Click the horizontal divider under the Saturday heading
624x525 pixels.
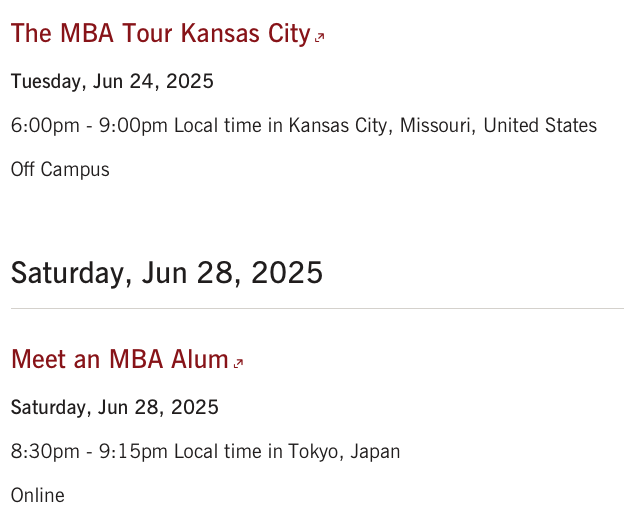coord(317,308)
